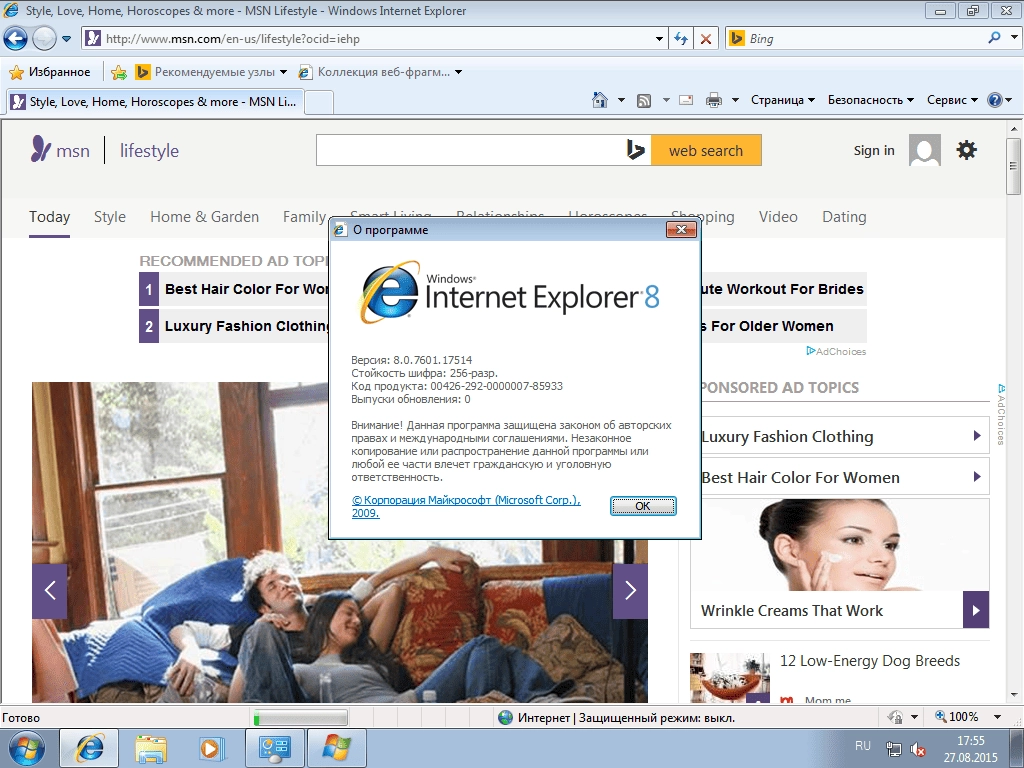Screen dimensions: 1024x768
Task: Click the Back navigation arrow
Action: [15, 39]
